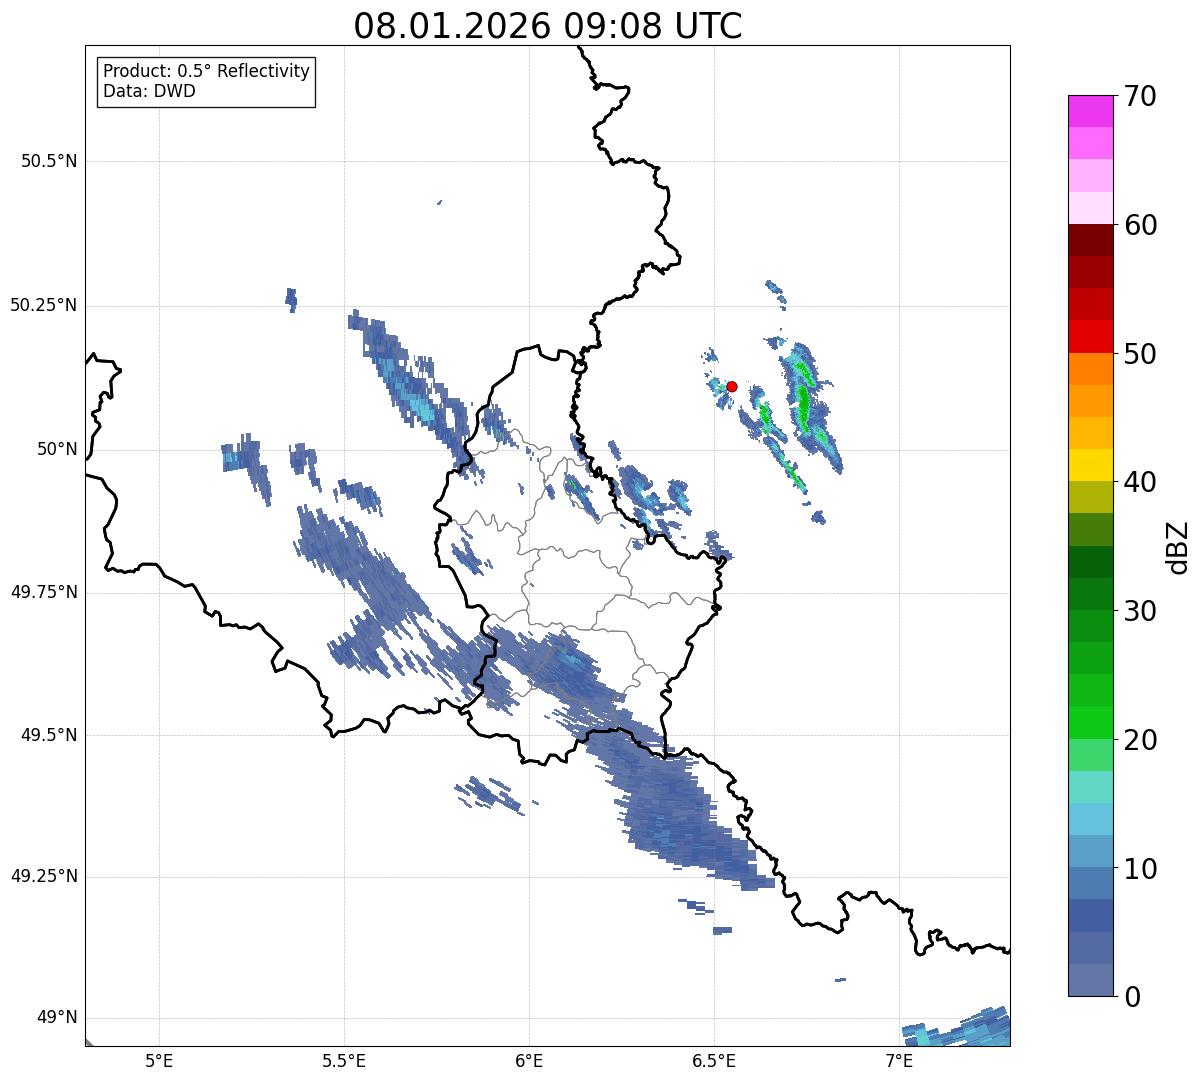
Task: Click the latitude label 49°N
Action: click(x=57, y=1018)
